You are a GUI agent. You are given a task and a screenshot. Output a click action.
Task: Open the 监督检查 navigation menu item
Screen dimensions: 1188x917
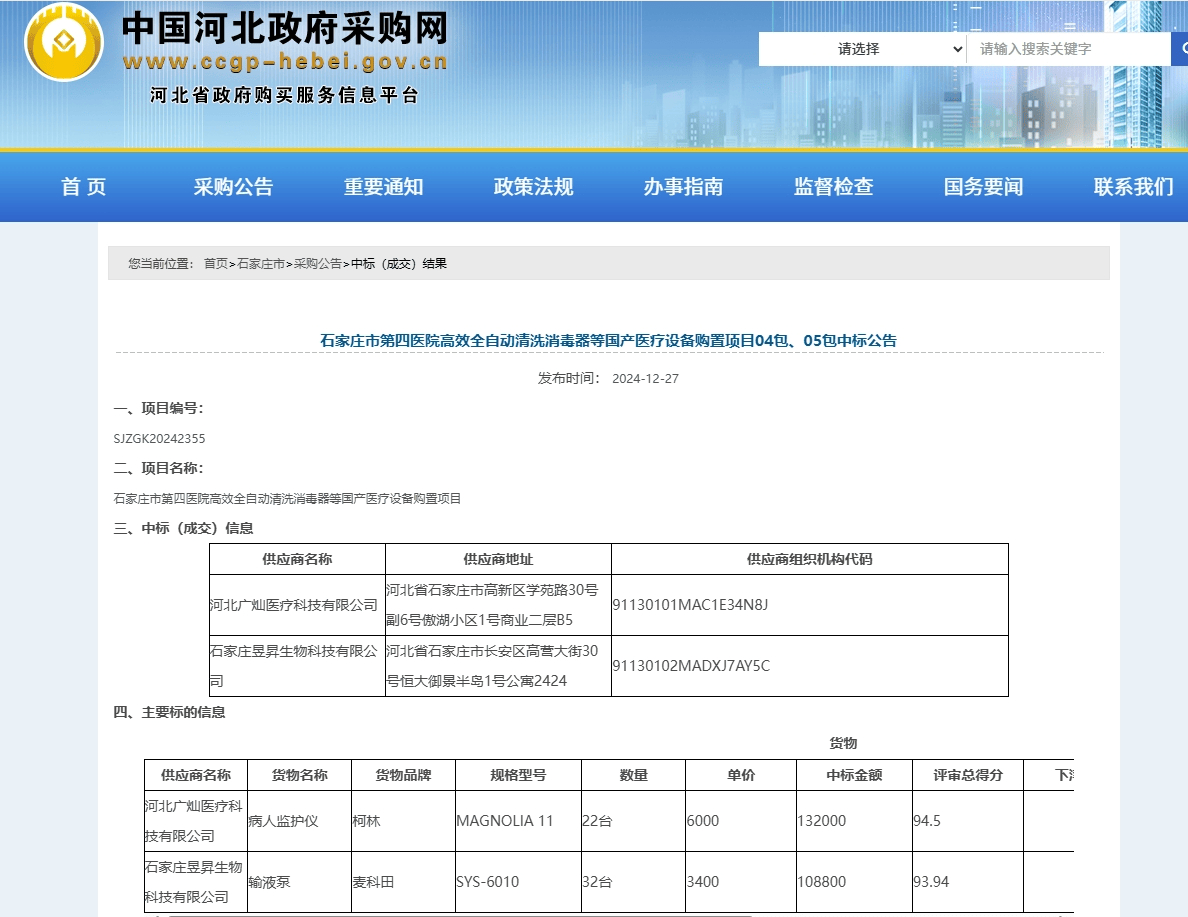[x=833, y=186]
